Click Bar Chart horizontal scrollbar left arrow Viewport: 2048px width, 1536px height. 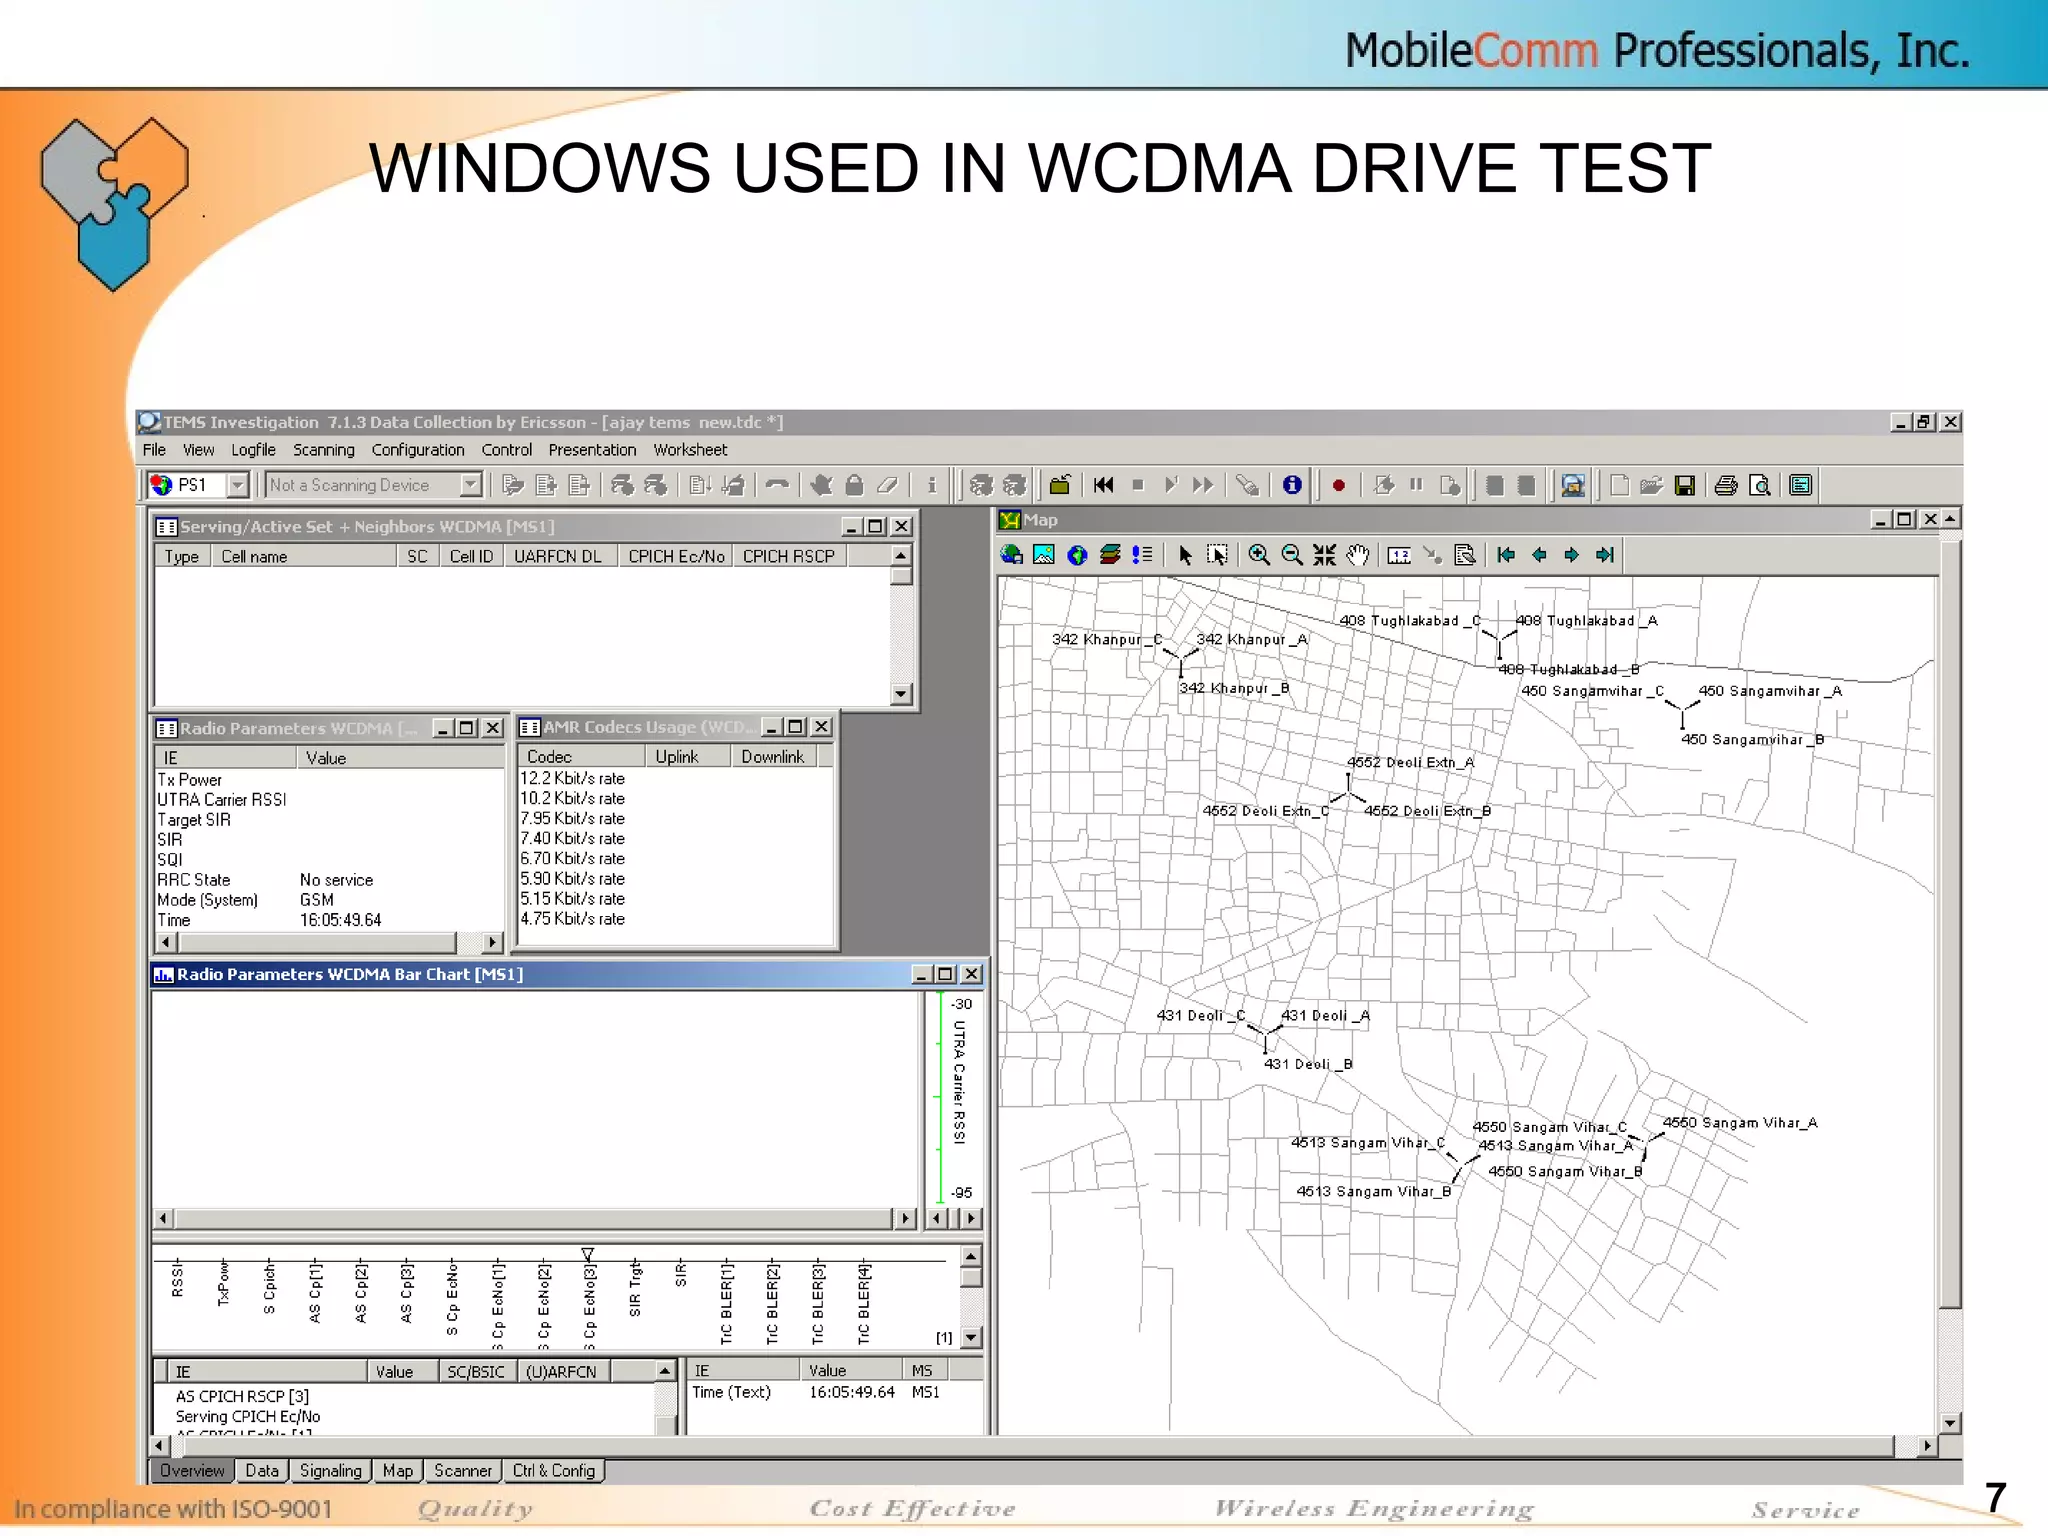pos(164,1218)
